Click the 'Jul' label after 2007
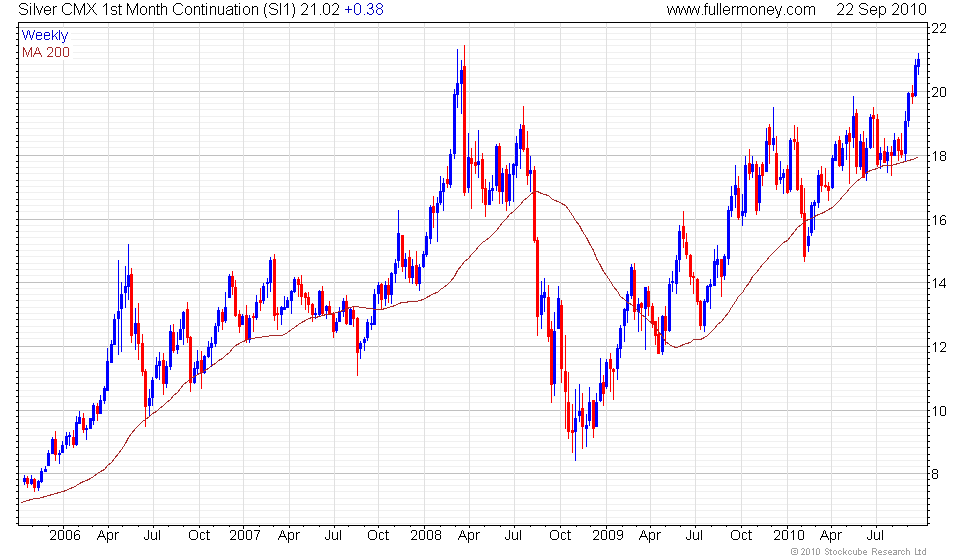 tap(333, 536)
